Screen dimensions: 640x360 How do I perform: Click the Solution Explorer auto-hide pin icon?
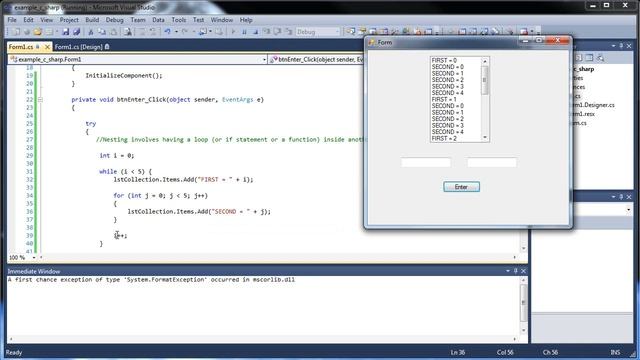pyautogui.click(x=621, y=46)
